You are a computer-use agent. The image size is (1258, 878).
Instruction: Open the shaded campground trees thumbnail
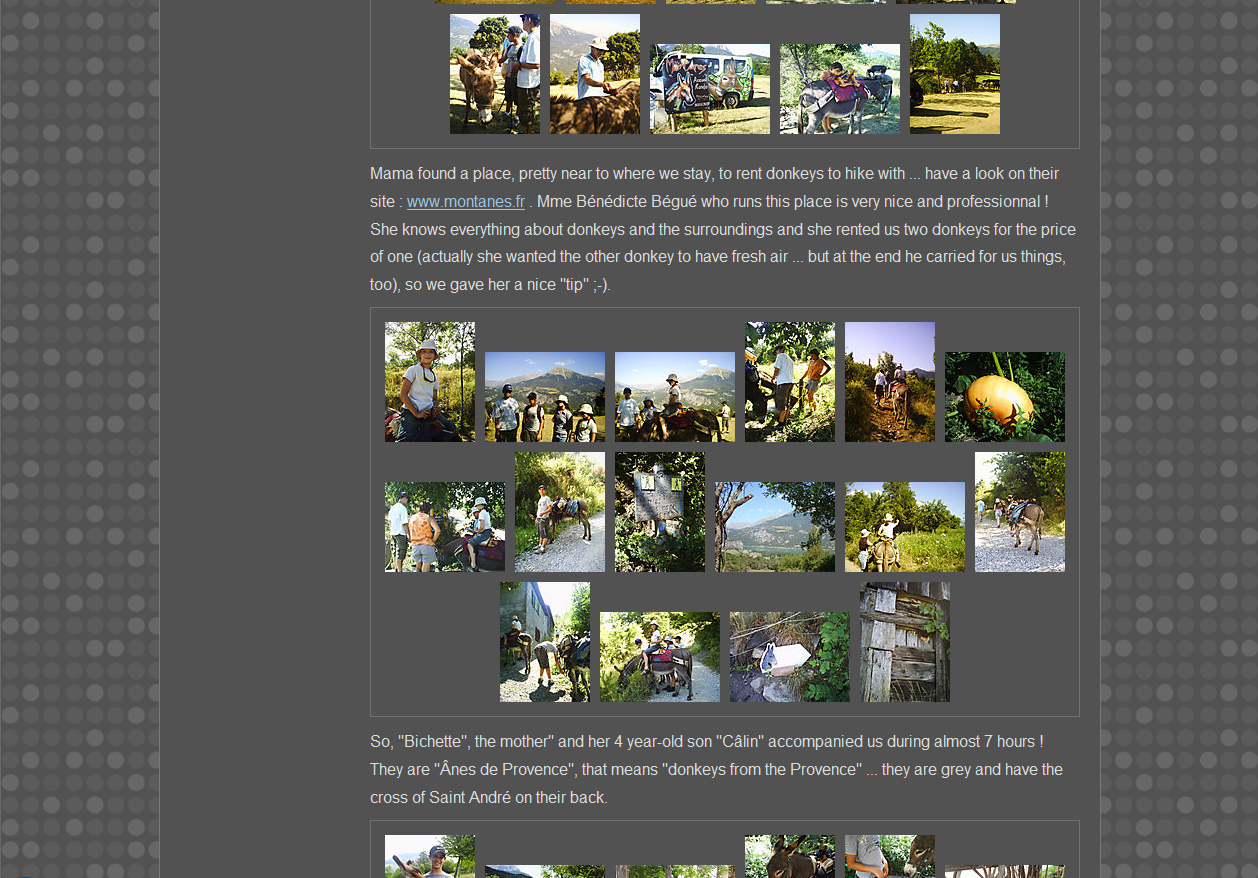tap(954, 74)
